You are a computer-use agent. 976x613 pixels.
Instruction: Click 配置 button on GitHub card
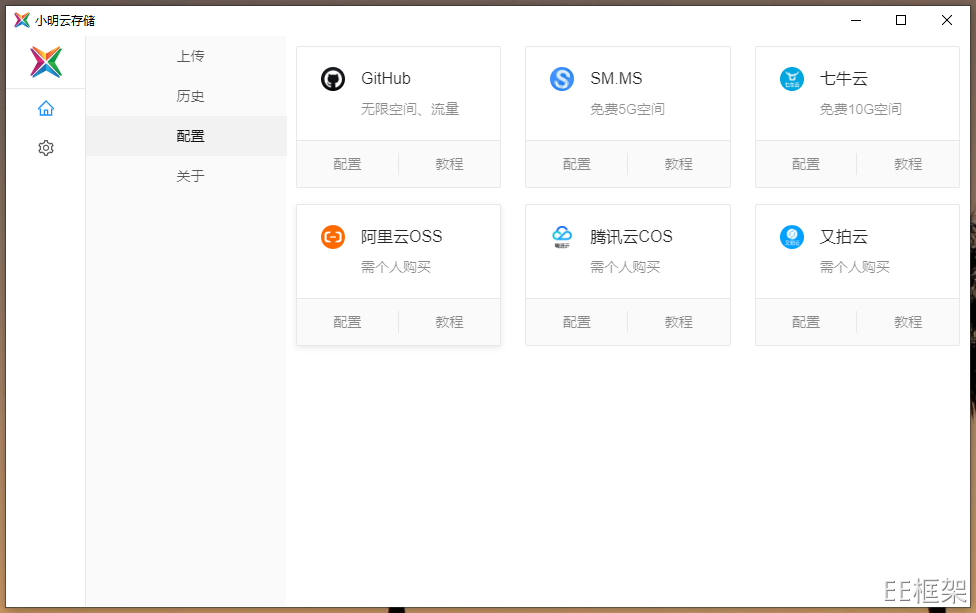click(x=347, y=164)
